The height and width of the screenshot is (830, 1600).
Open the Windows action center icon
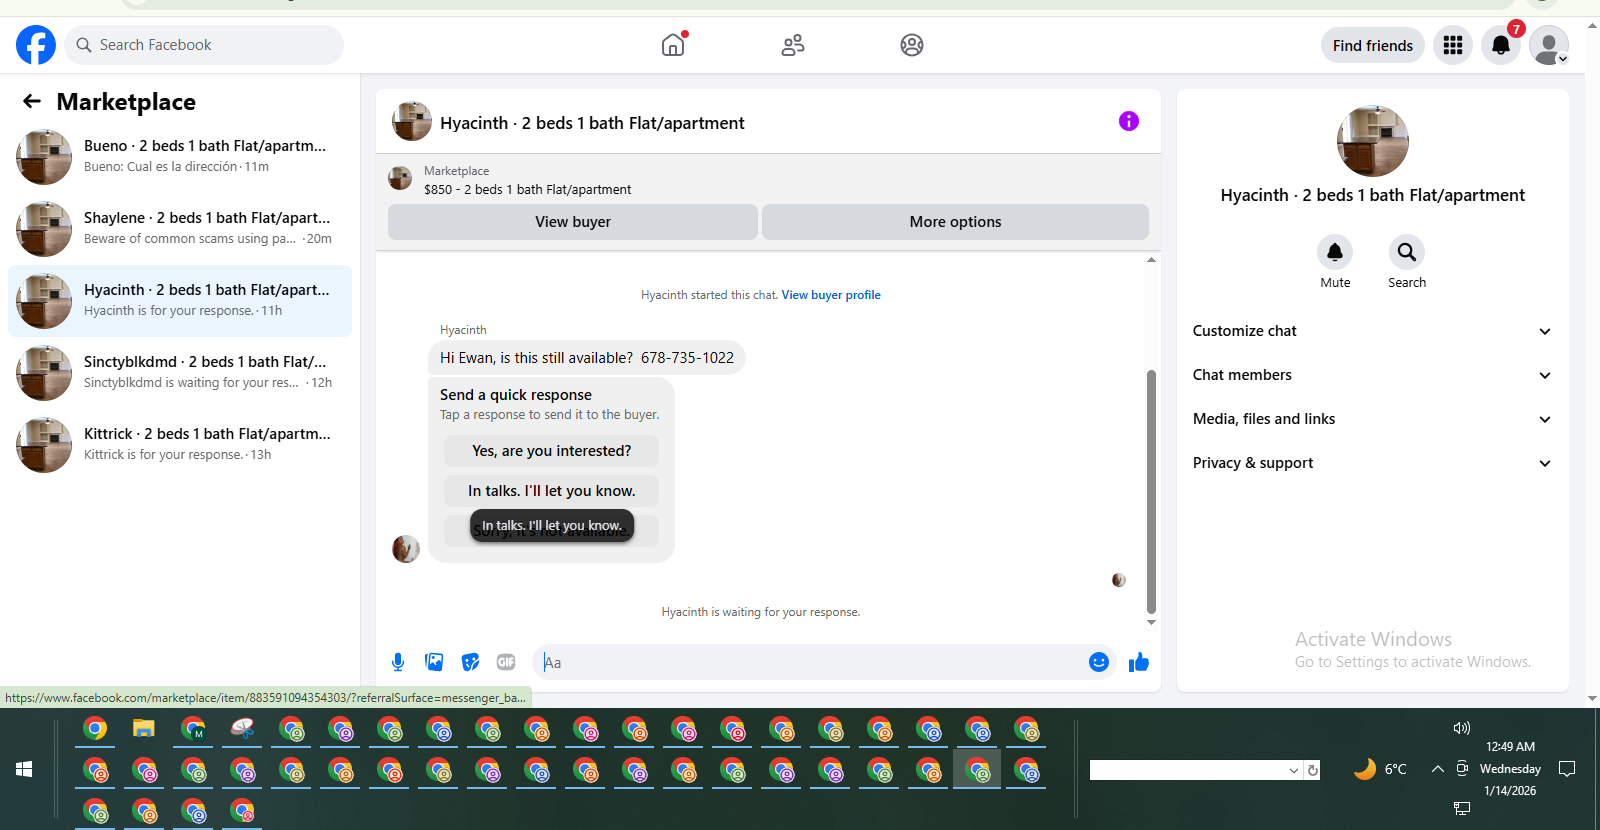point(1568,769)
